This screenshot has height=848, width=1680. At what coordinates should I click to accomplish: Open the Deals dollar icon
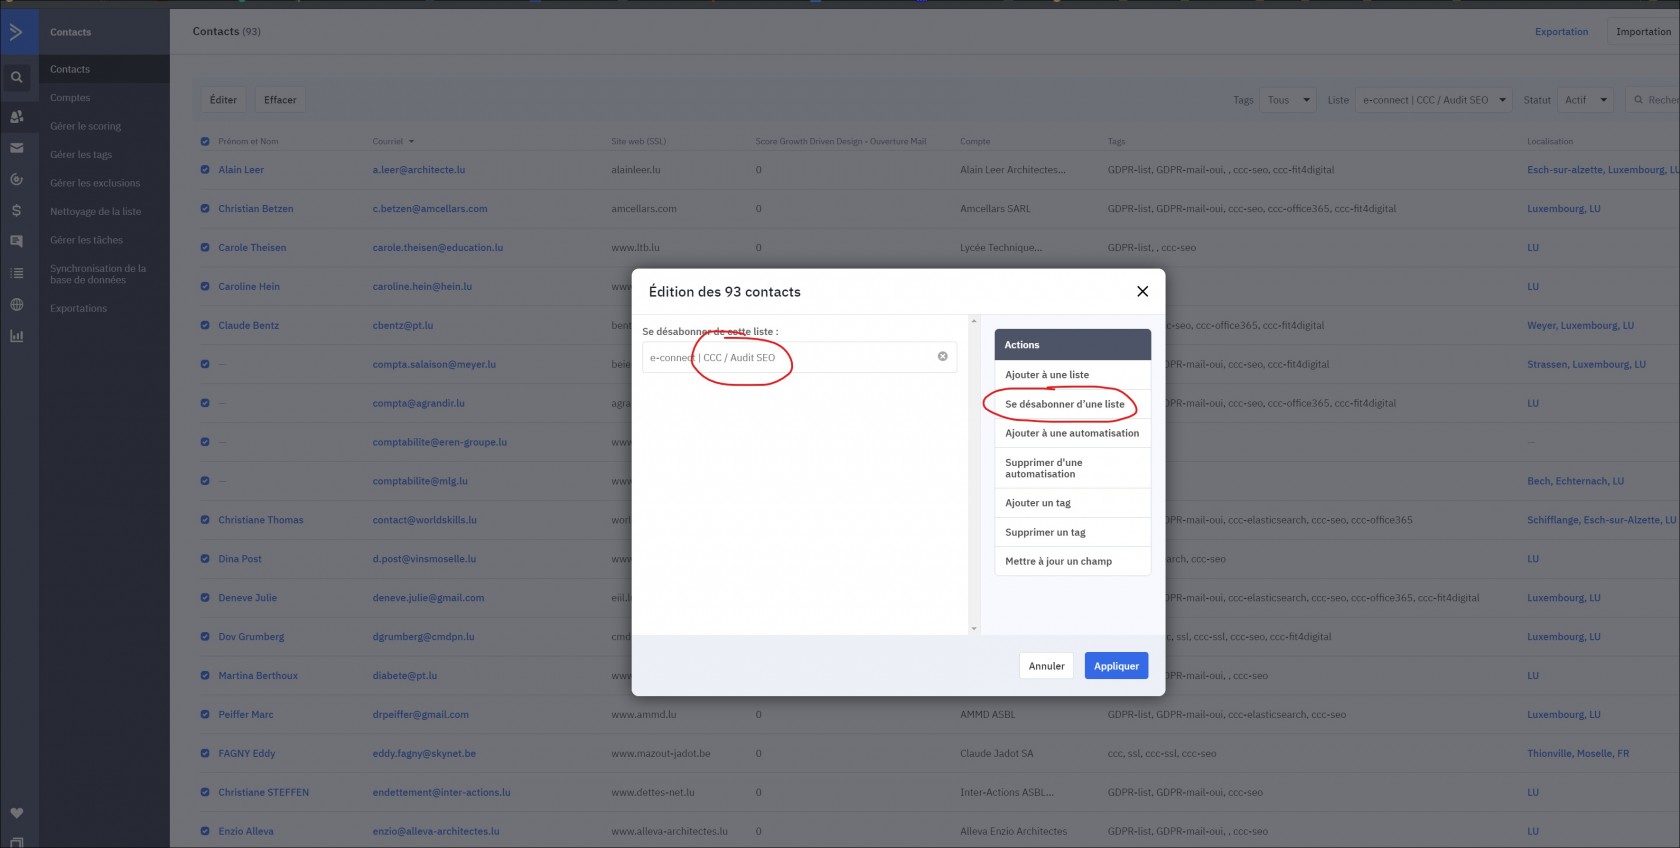[x=16, y=211]
